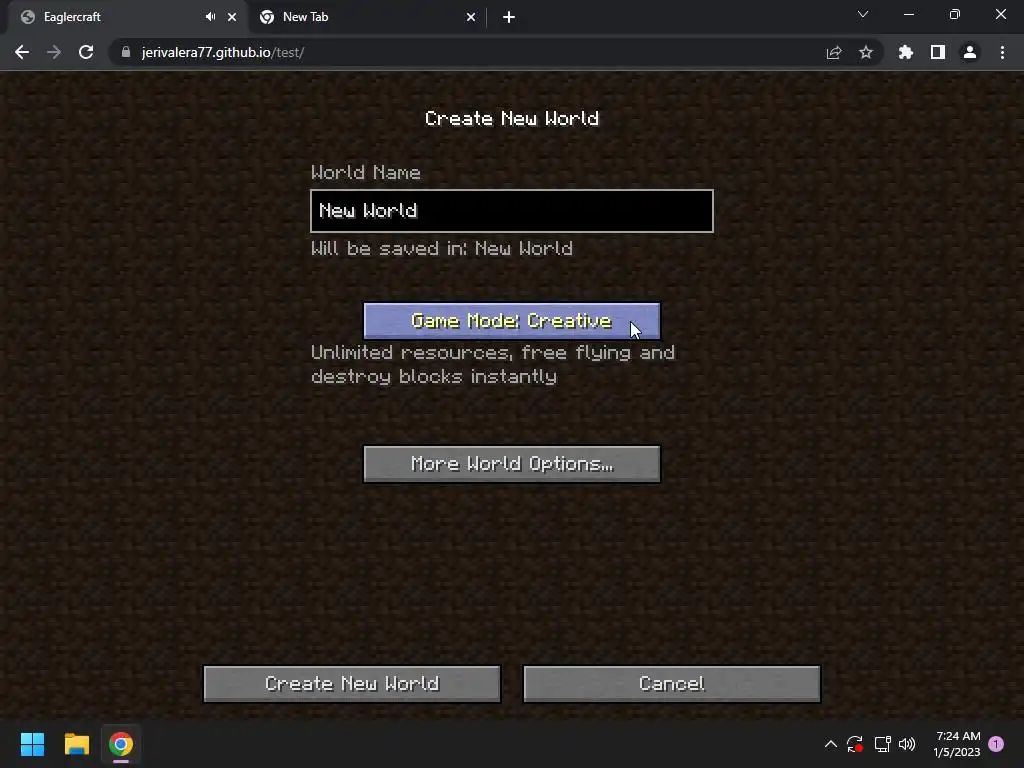Click the address bar URL

click(223, 52)
